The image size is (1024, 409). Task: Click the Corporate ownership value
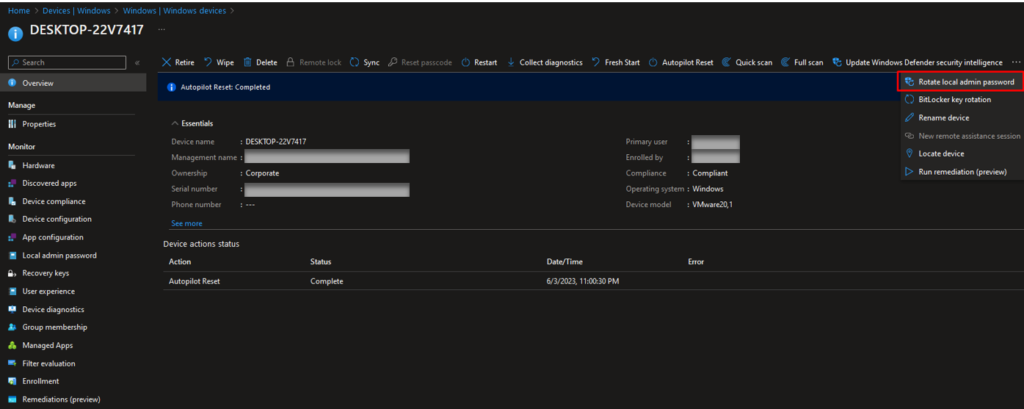(x=263, y=174)
